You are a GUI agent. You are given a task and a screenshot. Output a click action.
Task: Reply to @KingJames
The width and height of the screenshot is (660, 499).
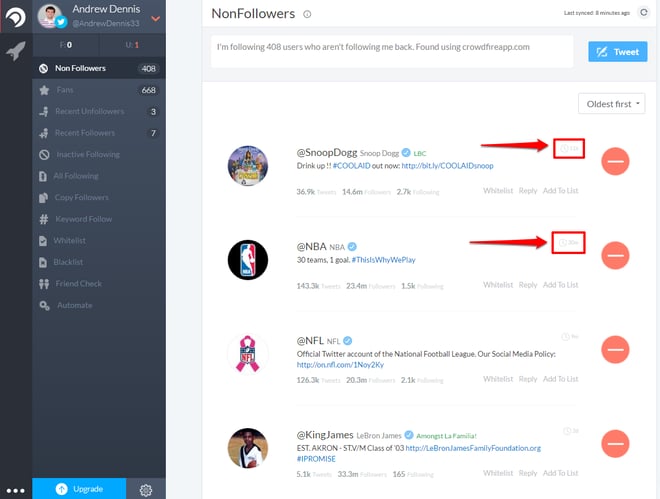click(528, 473)
